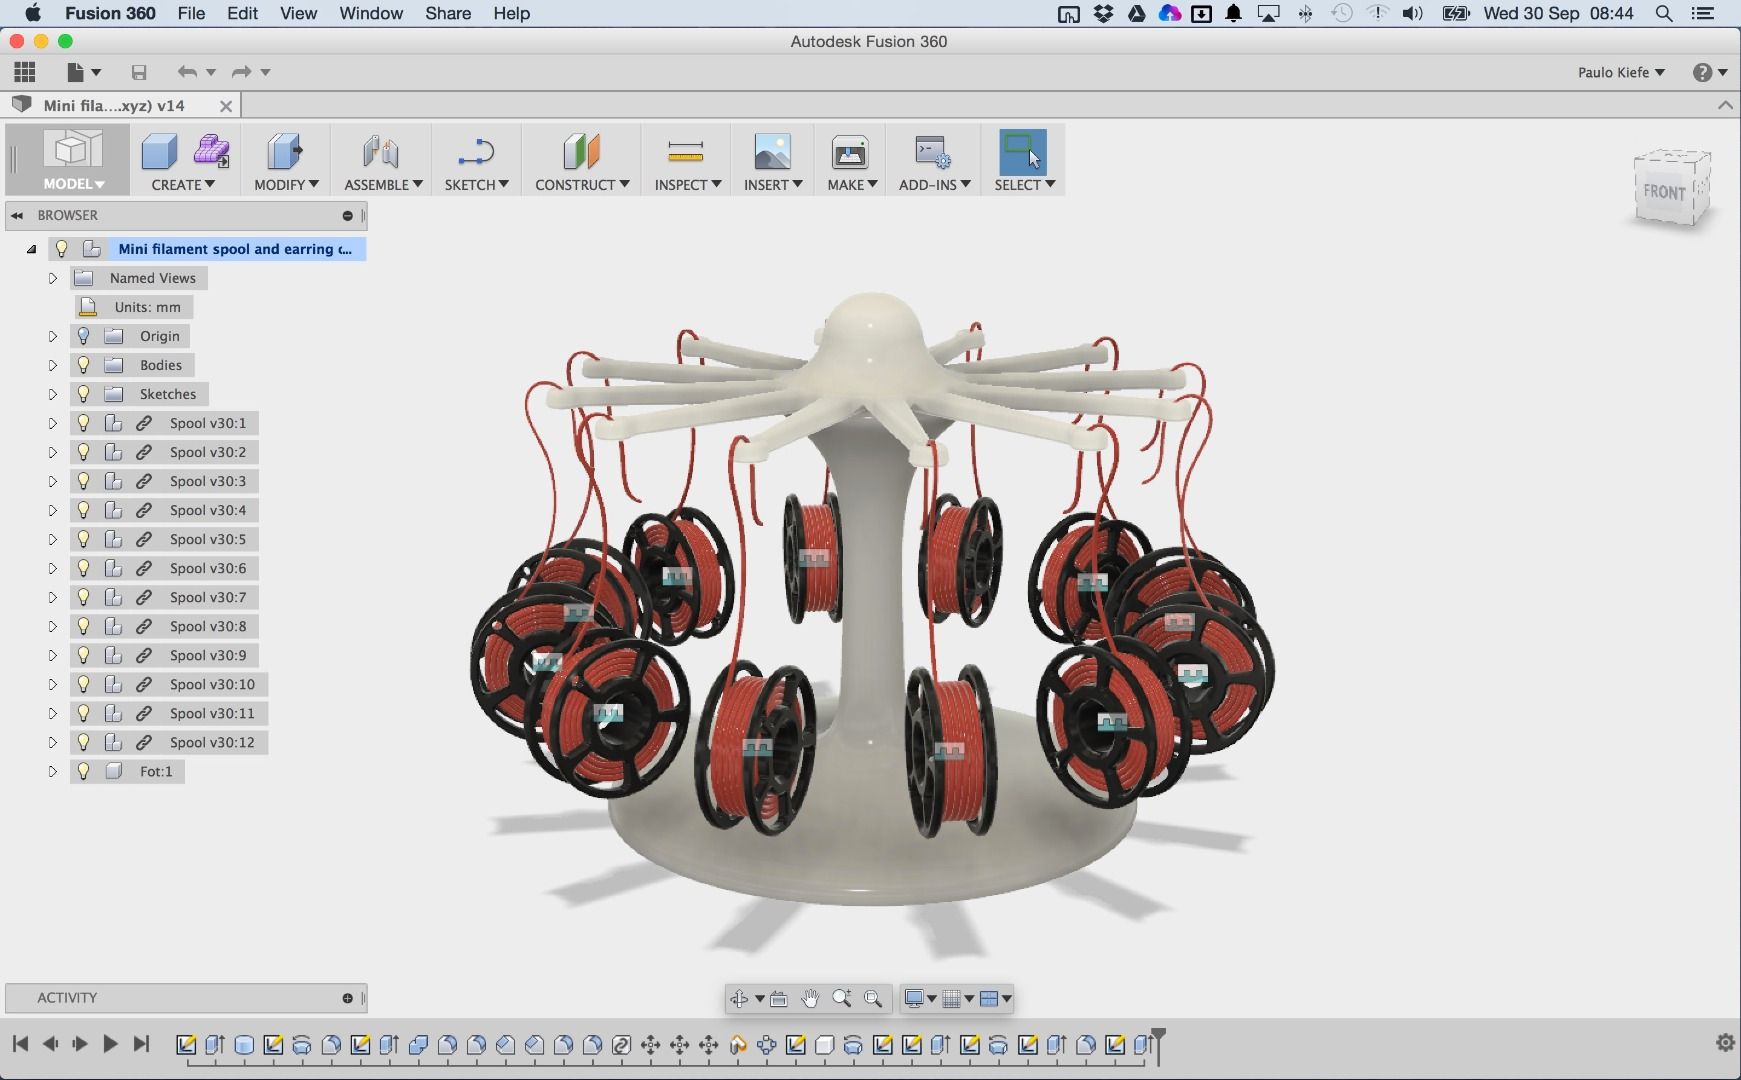Click the MODEL workspace button
The image size is (1741, 1080).
pos(73,160)
